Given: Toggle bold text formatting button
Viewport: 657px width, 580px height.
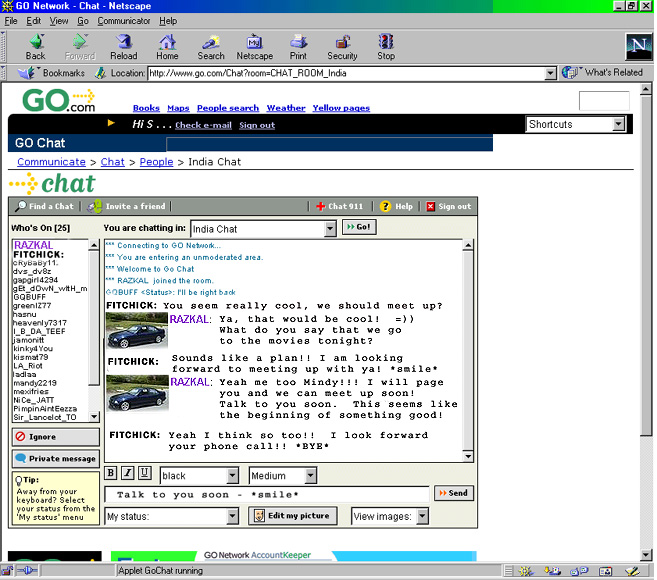Looking at the screenshot, I should click(x=112, y=473).
